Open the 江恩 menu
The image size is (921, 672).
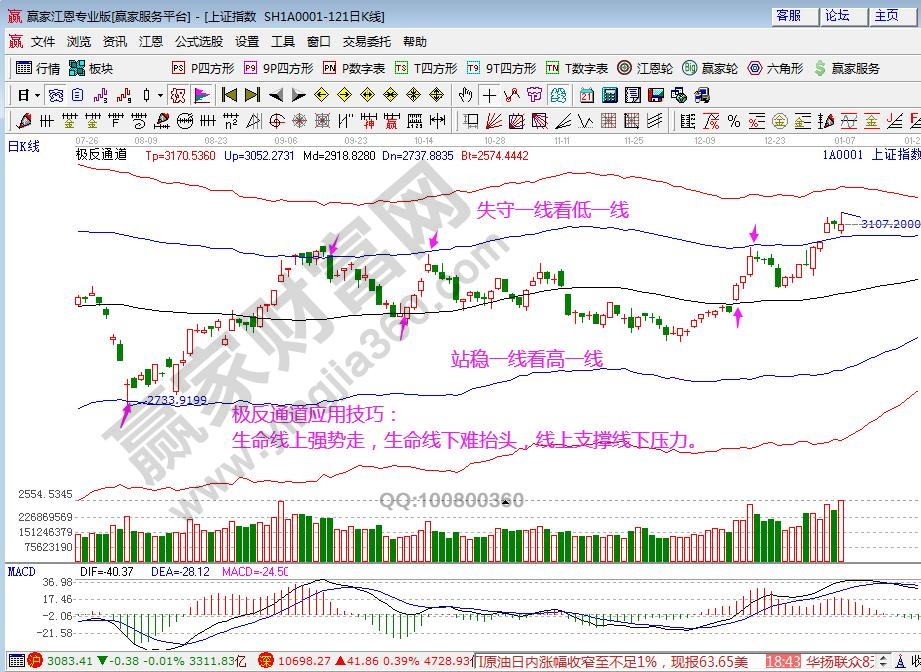point(150,42)
